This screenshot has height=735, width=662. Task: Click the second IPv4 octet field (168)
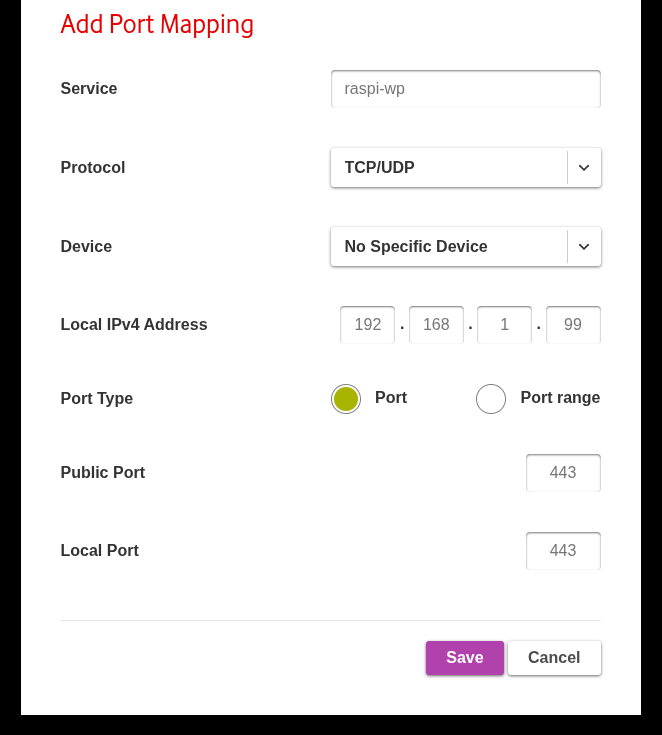click(436, 325)
